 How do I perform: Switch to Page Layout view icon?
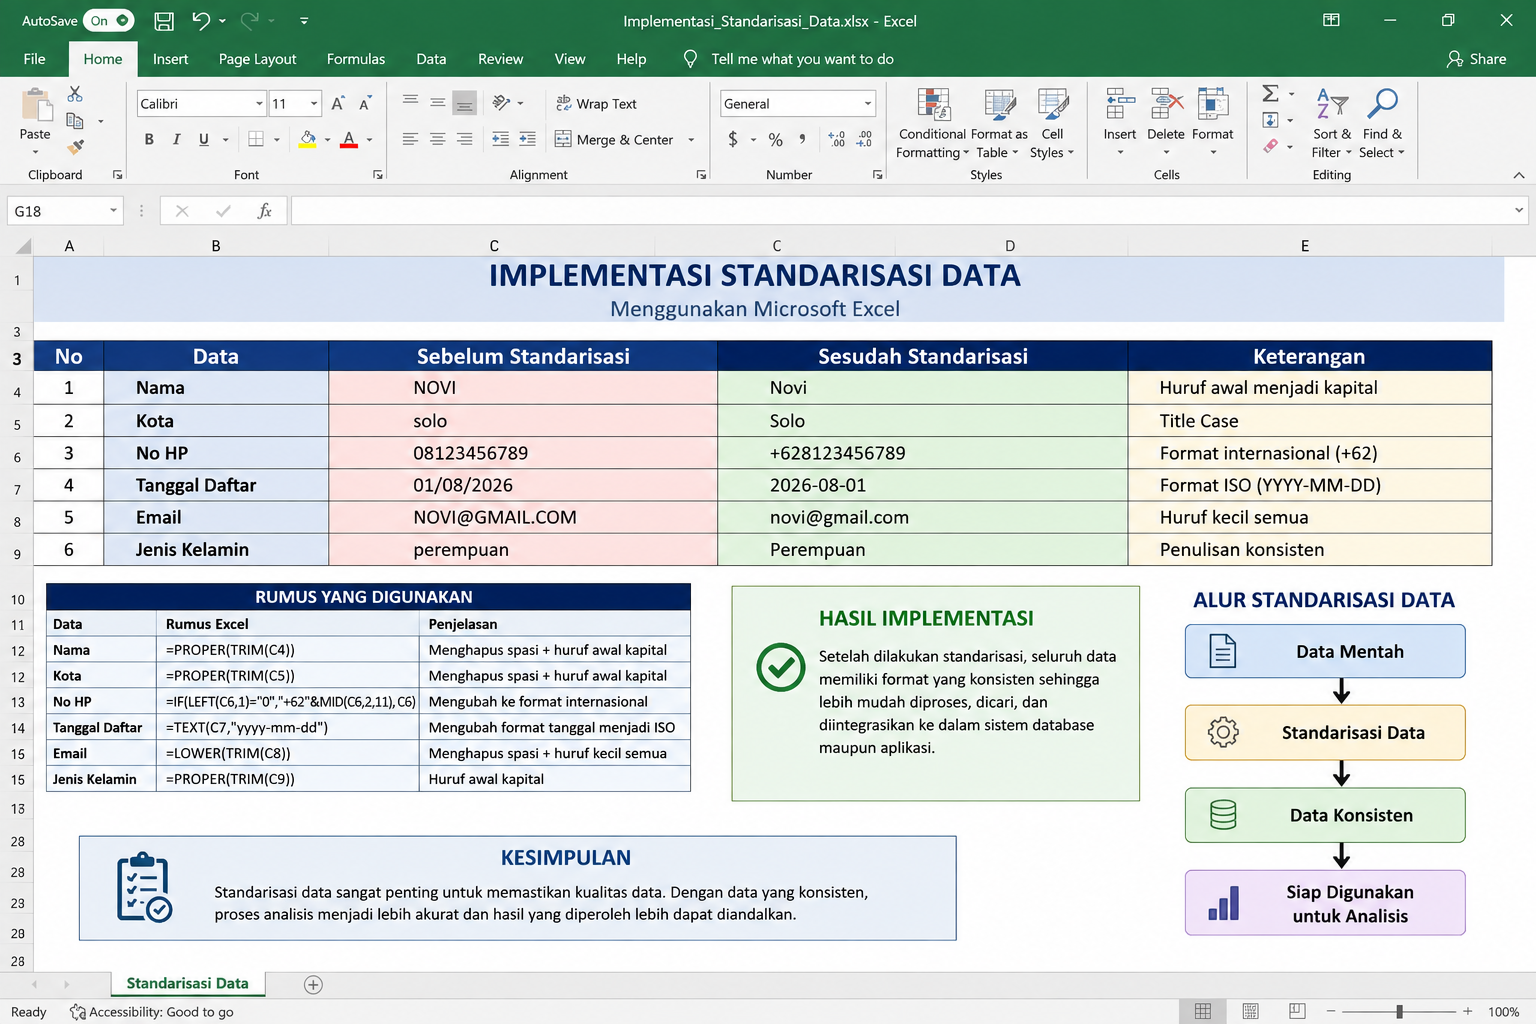(x=1250, y=1011)
